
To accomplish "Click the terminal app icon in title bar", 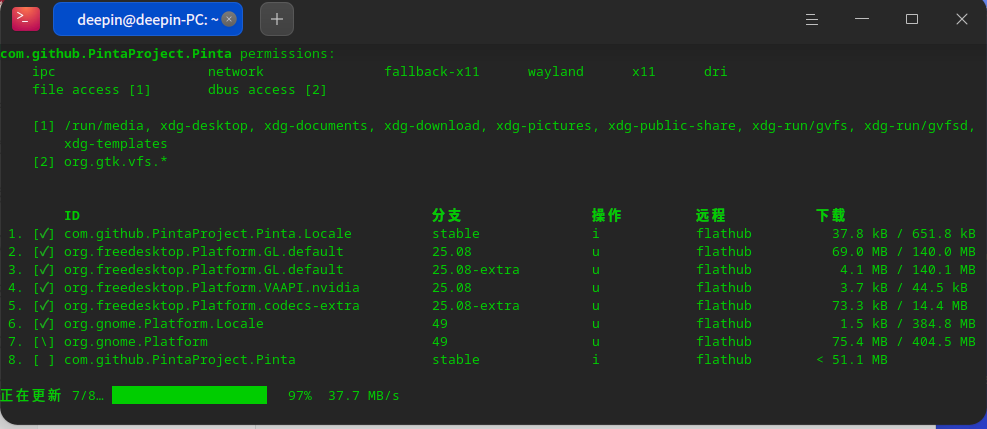I will tap(26, 19).
